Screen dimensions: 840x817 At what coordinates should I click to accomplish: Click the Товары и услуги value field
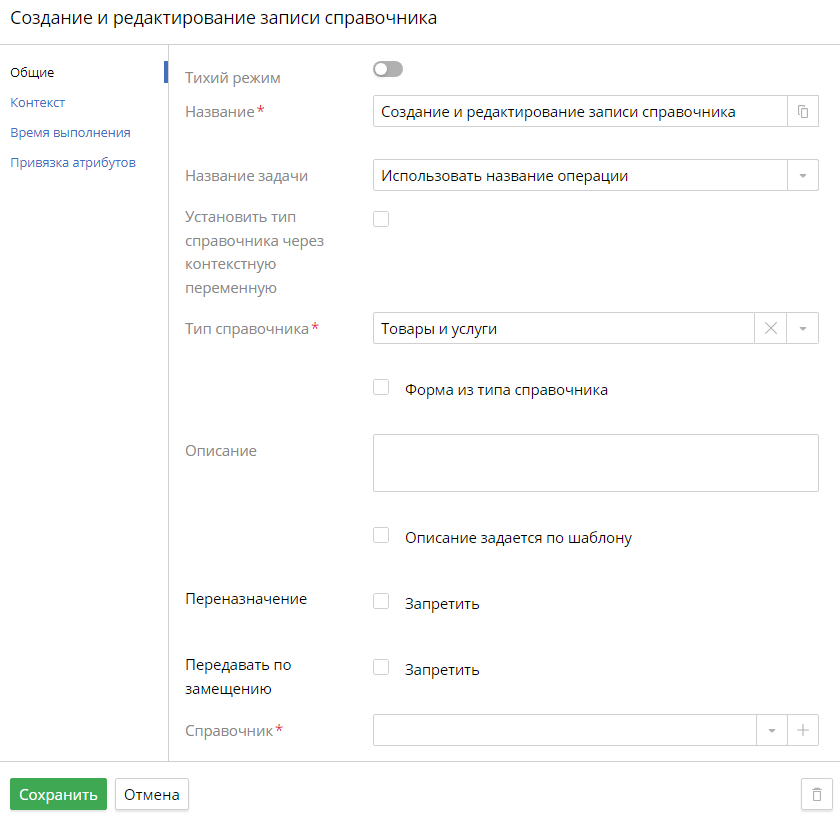(564, 328)
